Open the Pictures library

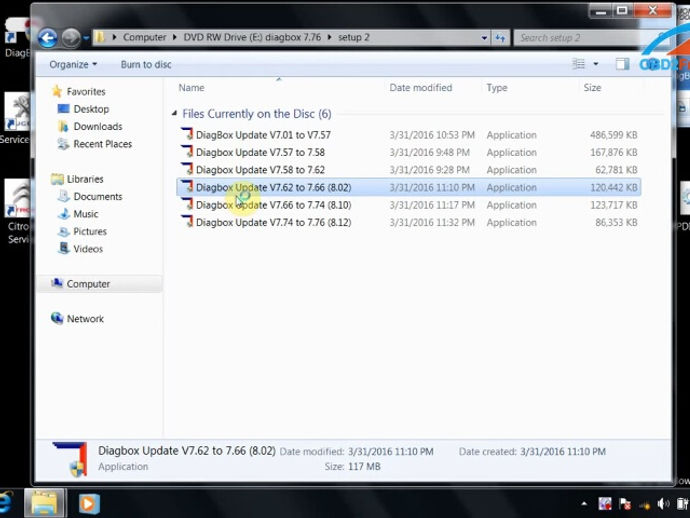point(90,231)
